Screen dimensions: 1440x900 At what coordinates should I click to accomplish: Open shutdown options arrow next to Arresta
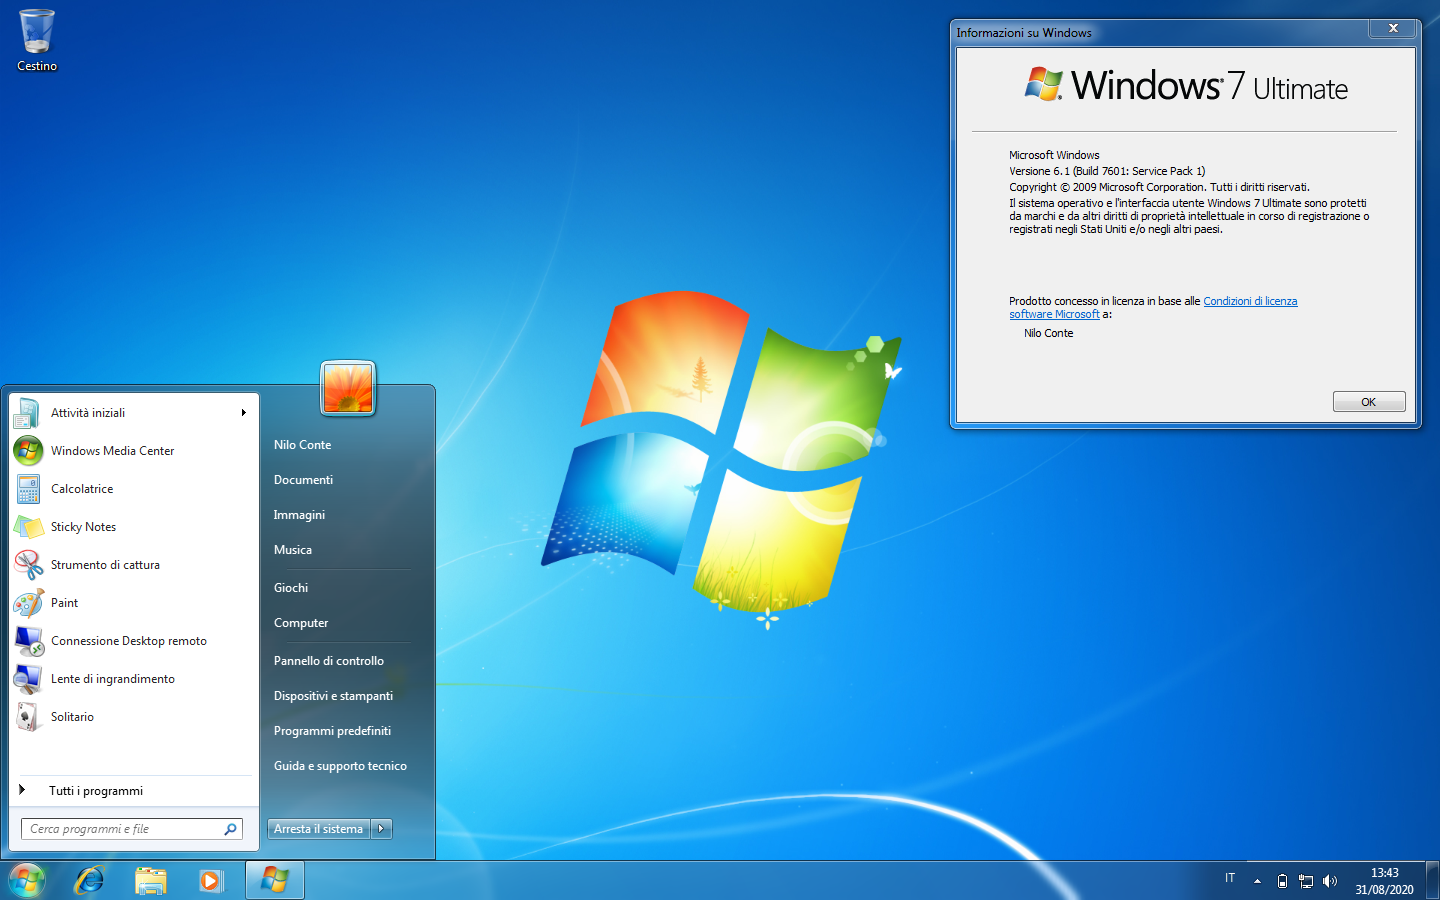(x=382, y=829)
